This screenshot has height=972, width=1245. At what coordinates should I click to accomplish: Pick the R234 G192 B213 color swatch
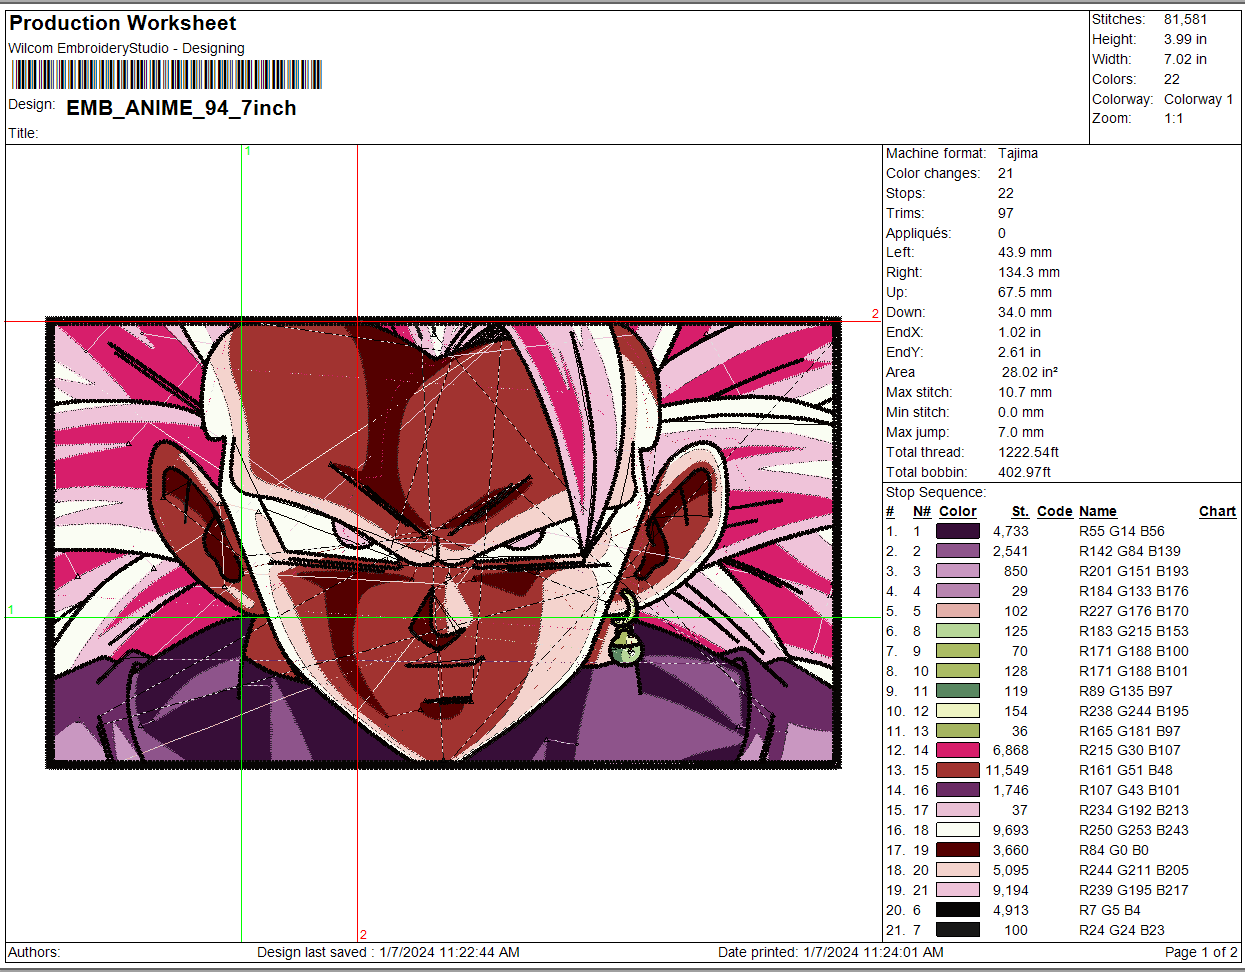(958, 810)
